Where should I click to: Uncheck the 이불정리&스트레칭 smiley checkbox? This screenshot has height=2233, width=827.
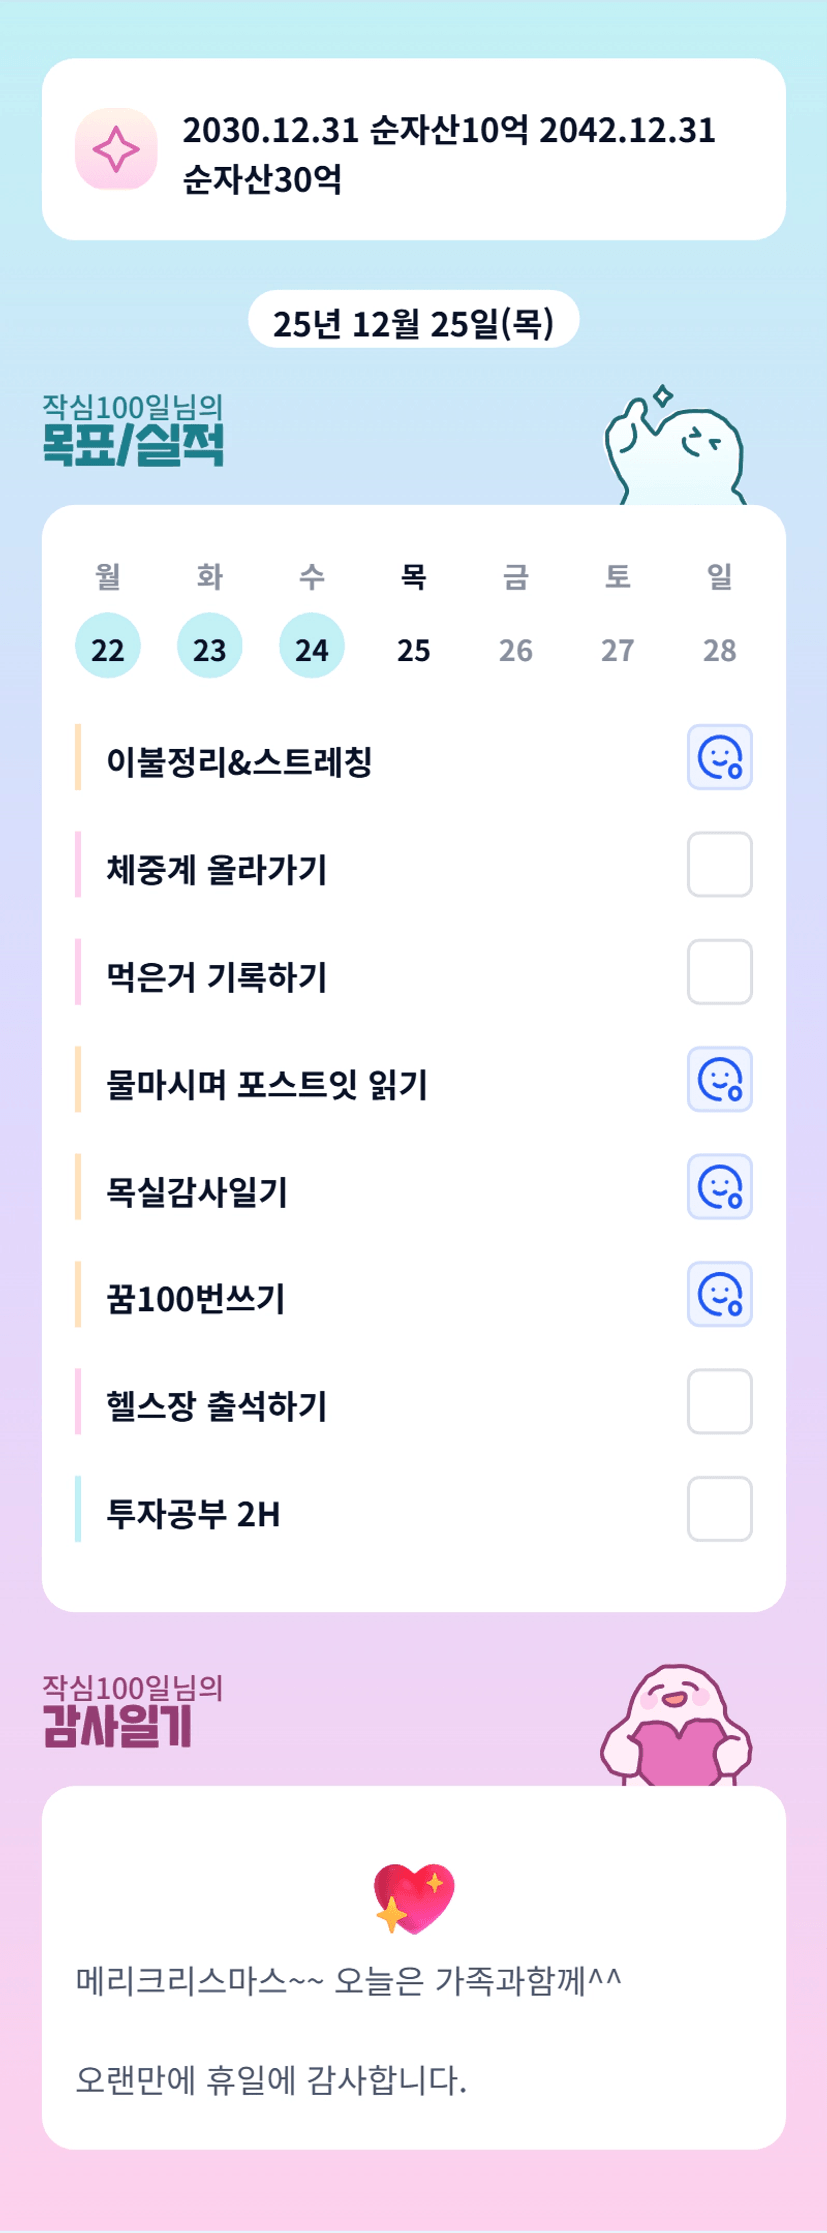719,757
